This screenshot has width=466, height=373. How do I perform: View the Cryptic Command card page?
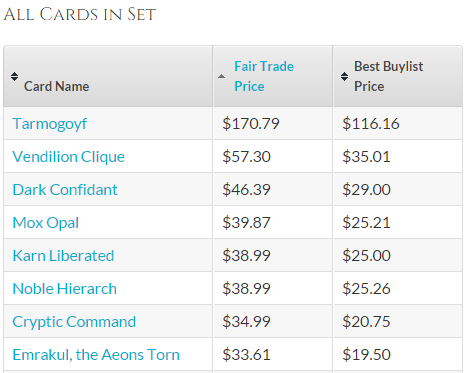tap(74, 322)
